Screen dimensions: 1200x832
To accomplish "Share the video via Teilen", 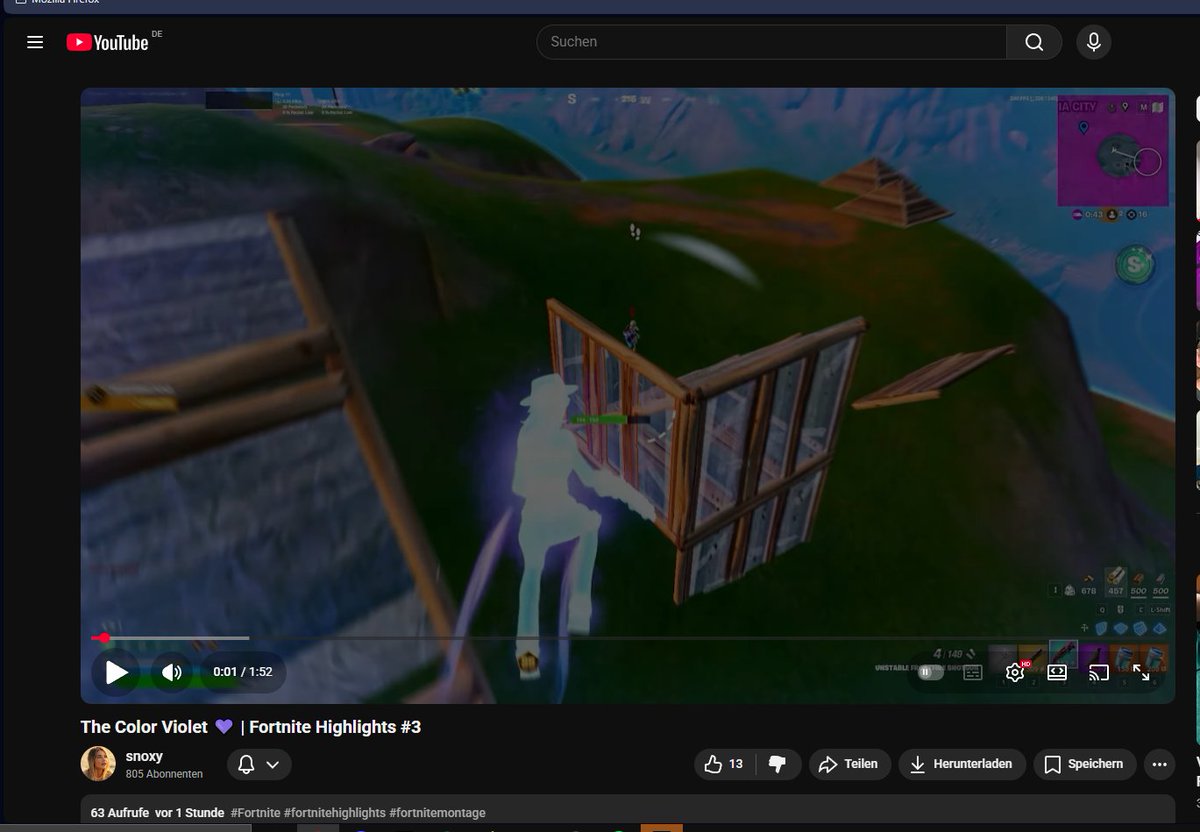I will [x=849, y=764].
